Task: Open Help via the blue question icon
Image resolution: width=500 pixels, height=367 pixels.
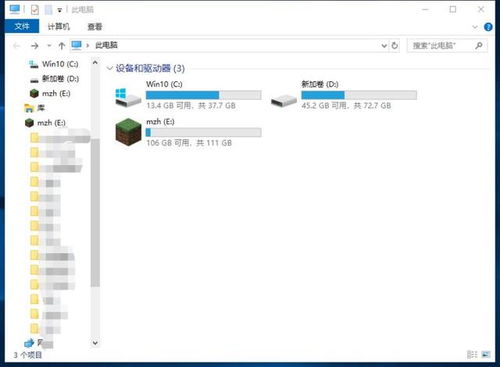Action: pos(488,27)
